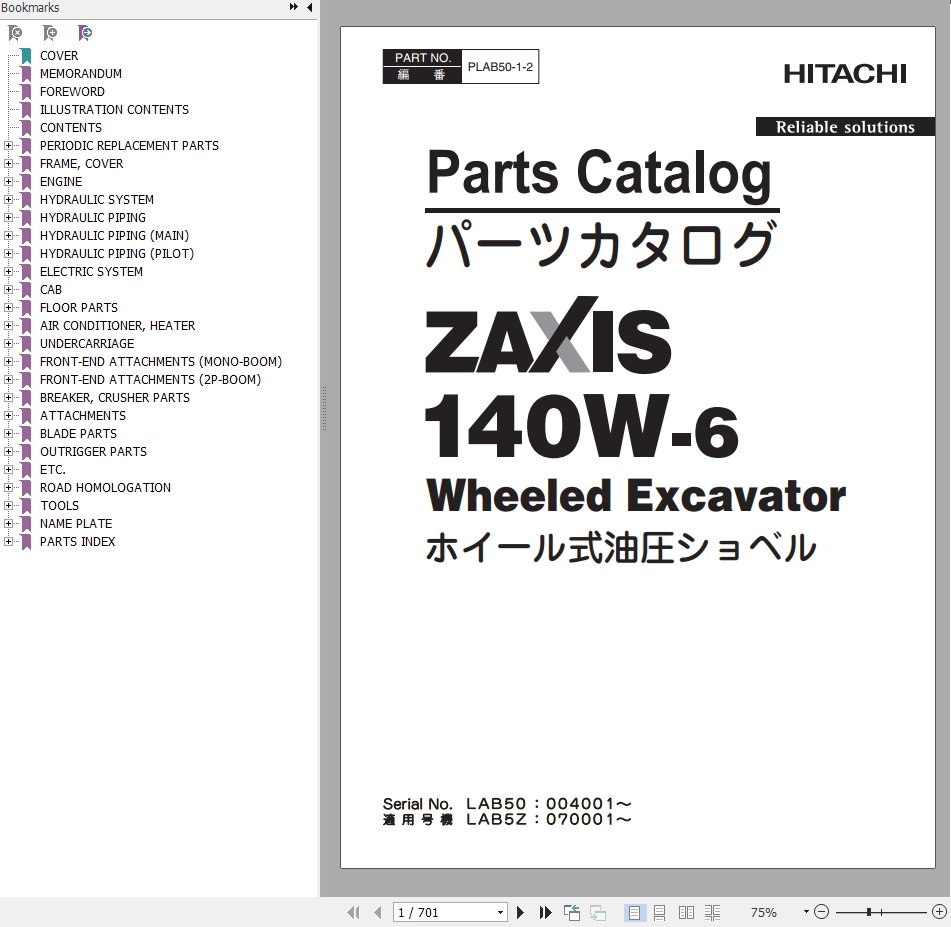
Task: Click the previous view icon
Action: tap(571, 912)
